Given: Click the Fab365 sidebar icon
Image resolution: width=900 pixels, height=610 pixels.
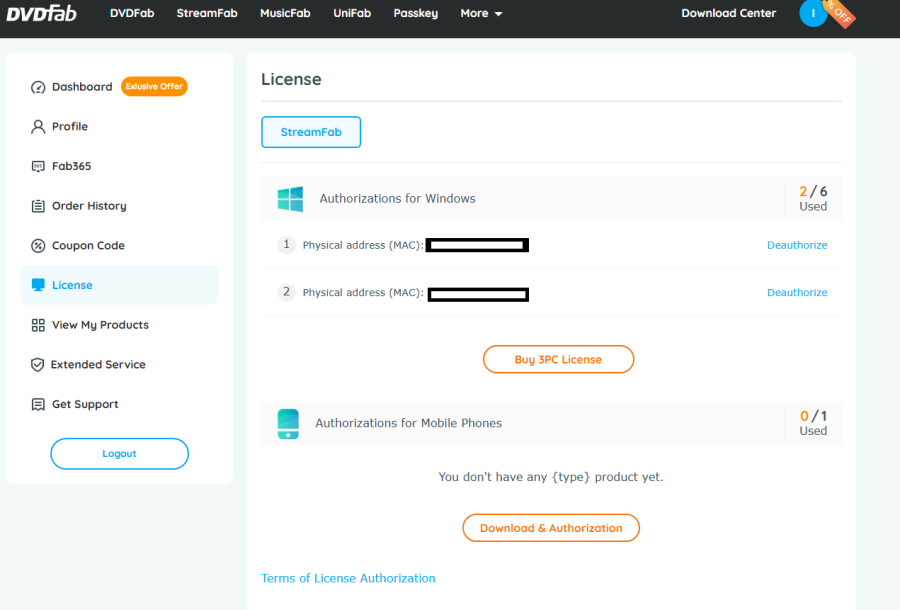Looking at the screenshot, I should 38,166.
